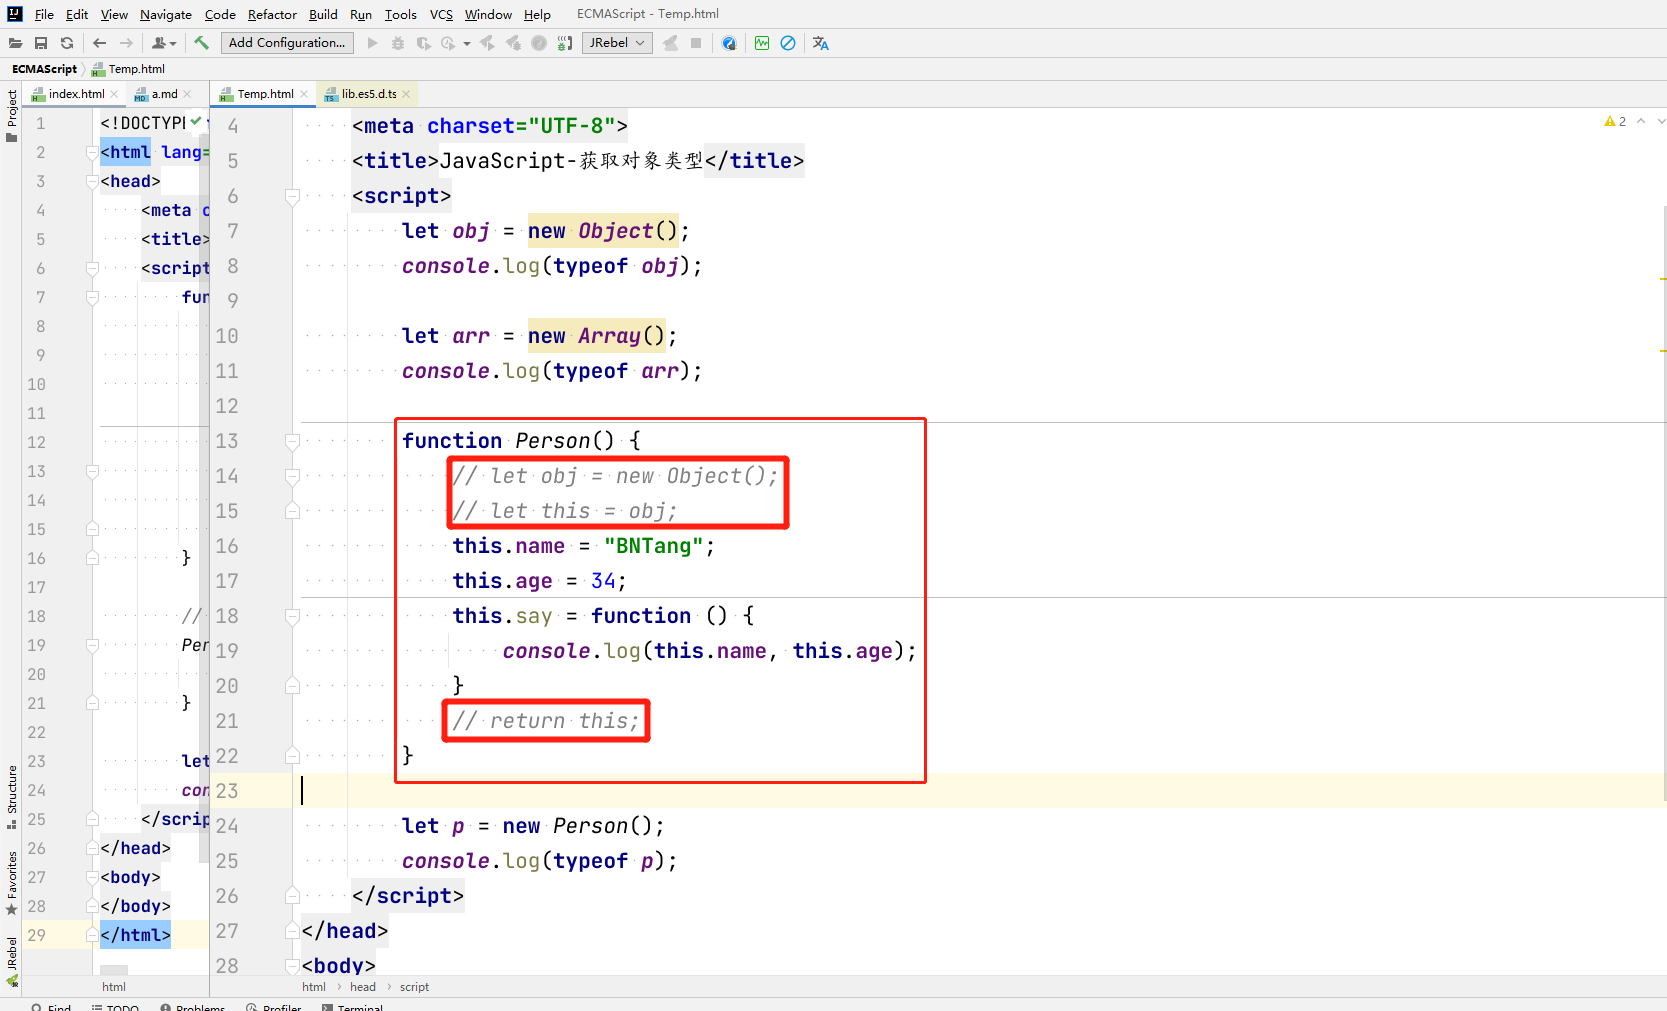Close the index.html tab
Viewport: 1667px width, 1011px height.
coord(114,94)
